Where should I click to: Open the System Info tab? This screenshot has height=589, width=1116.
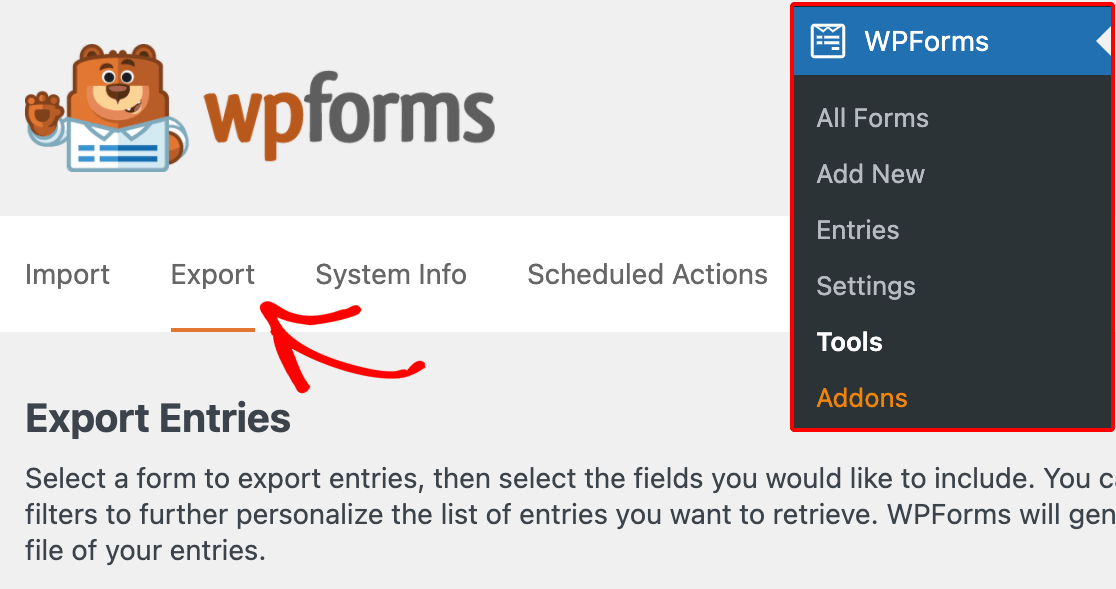click(391, 275)
